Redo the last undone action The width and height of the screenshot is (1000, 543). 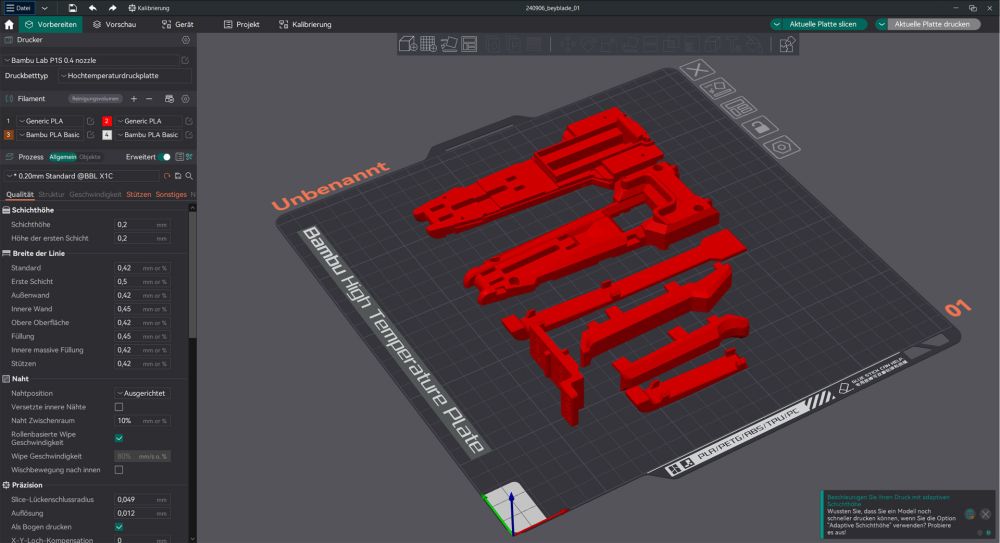point(112,8)
